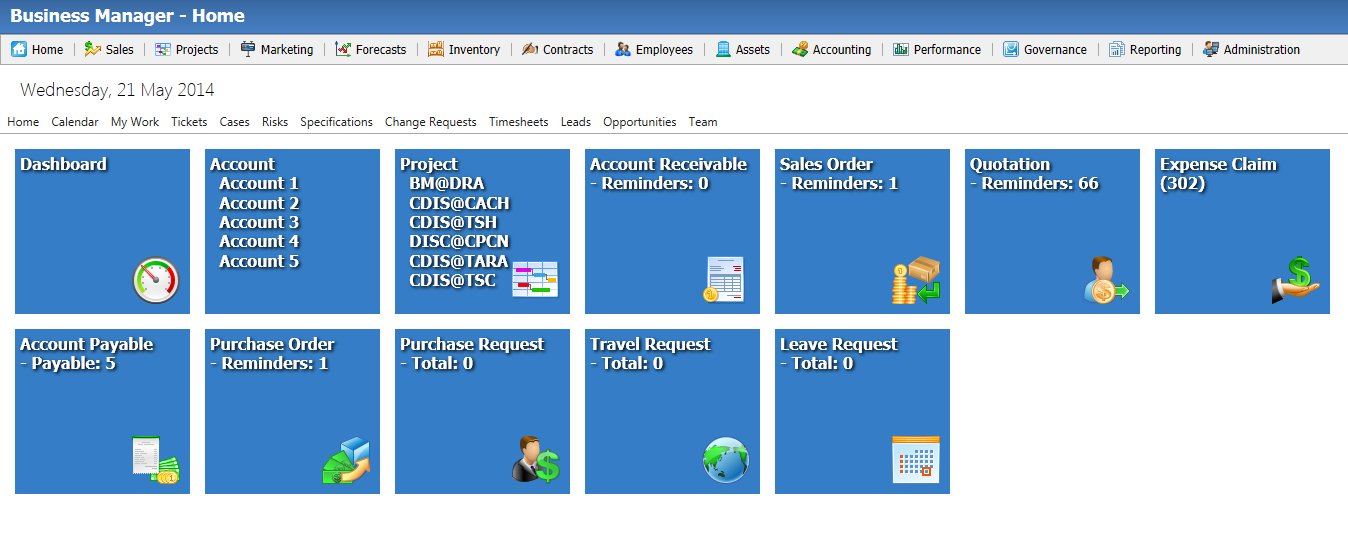Open the Dashboard tile title
The width and height of the screenshot is (1348, 544).
point(64,165)
